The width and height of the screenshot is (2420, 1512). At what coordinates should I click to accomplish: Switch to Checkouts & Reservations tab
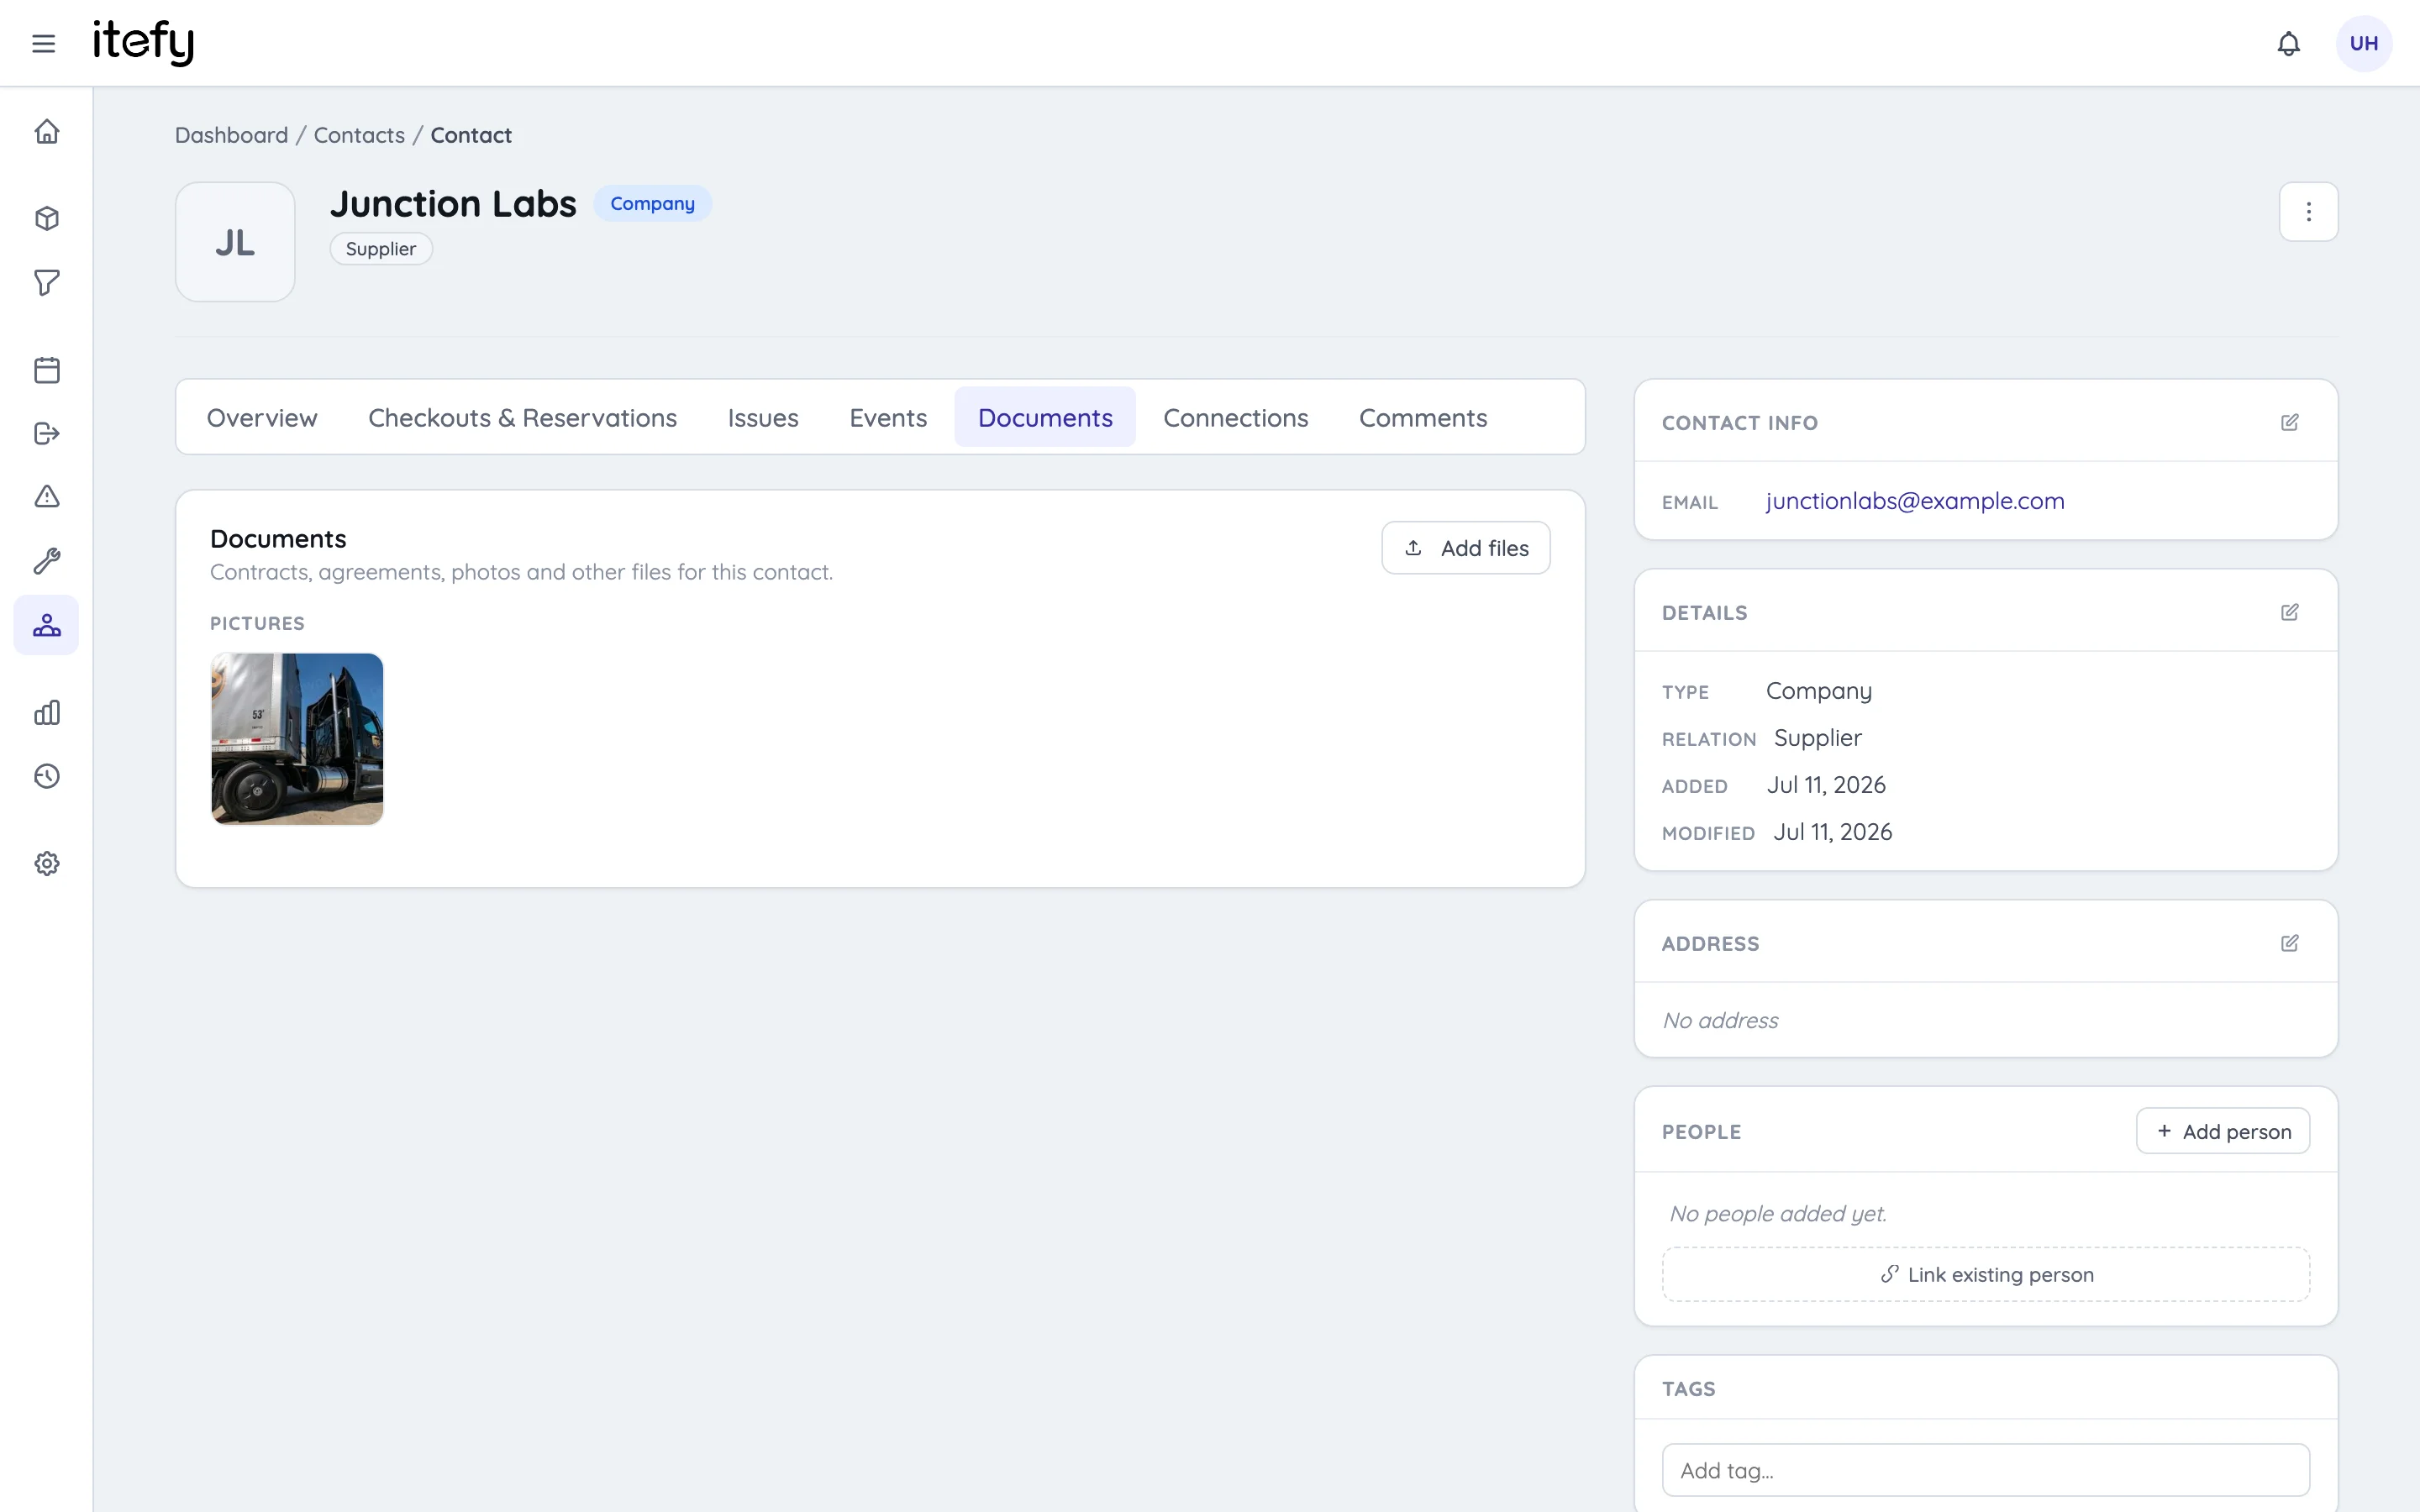click(x=522, y=417)
